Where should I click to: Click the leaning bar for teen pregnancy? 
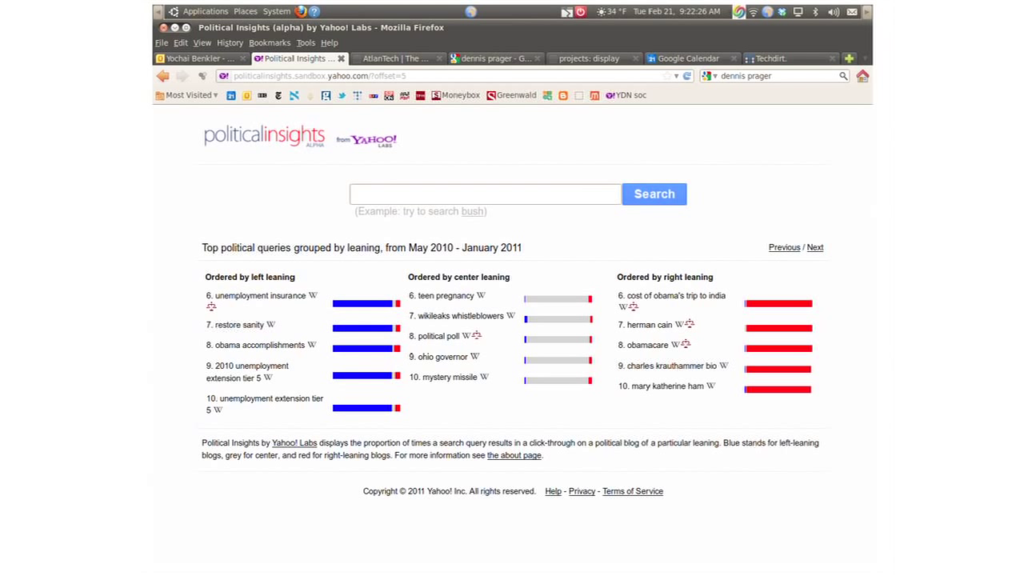(558, 299)
